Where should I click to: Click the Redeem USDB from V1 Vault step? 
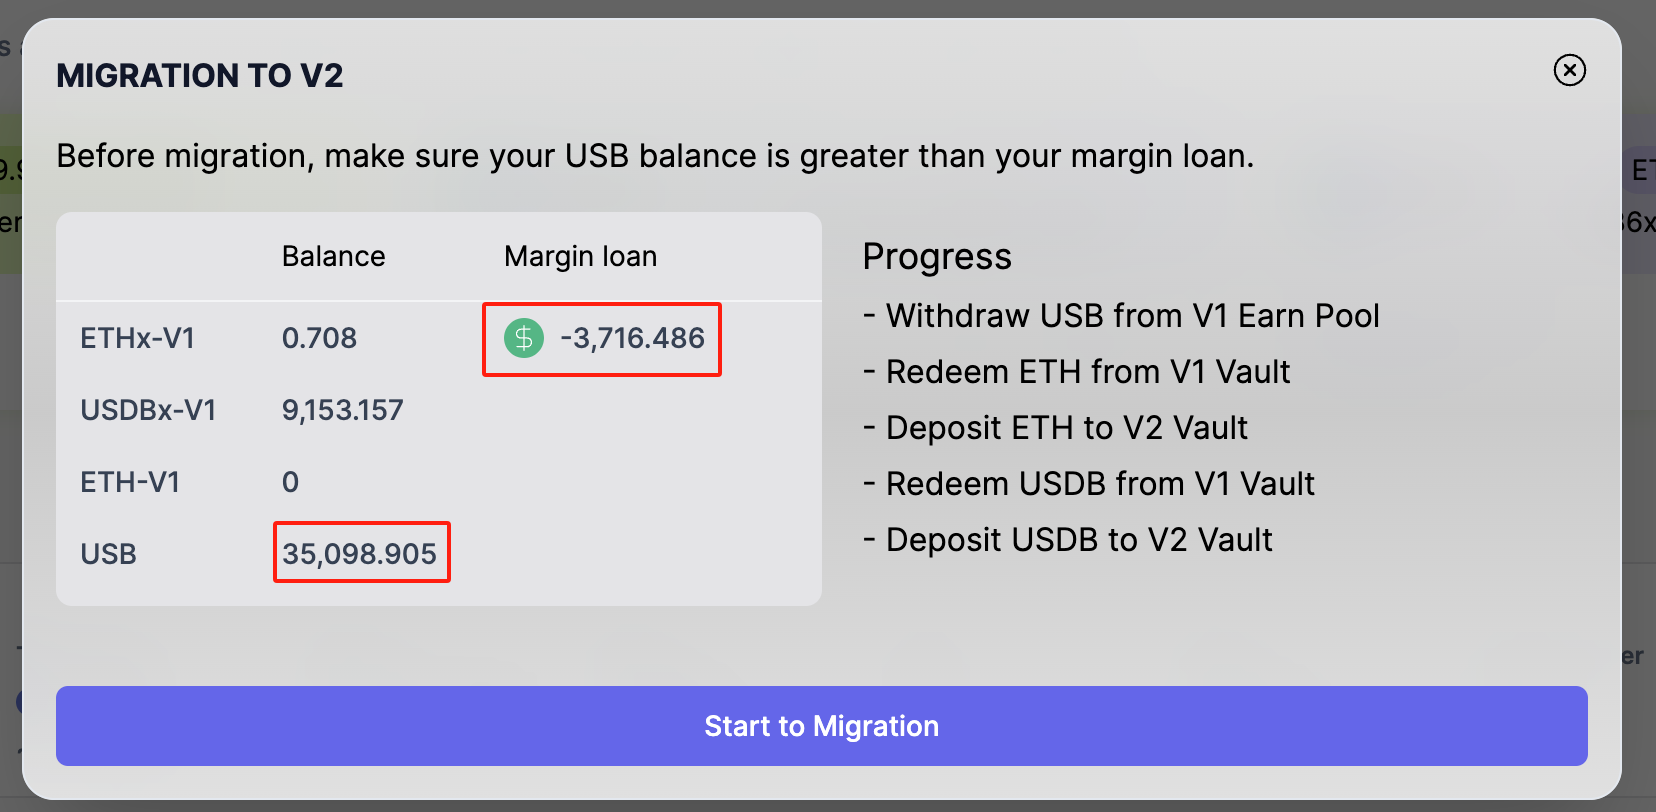1099,484
